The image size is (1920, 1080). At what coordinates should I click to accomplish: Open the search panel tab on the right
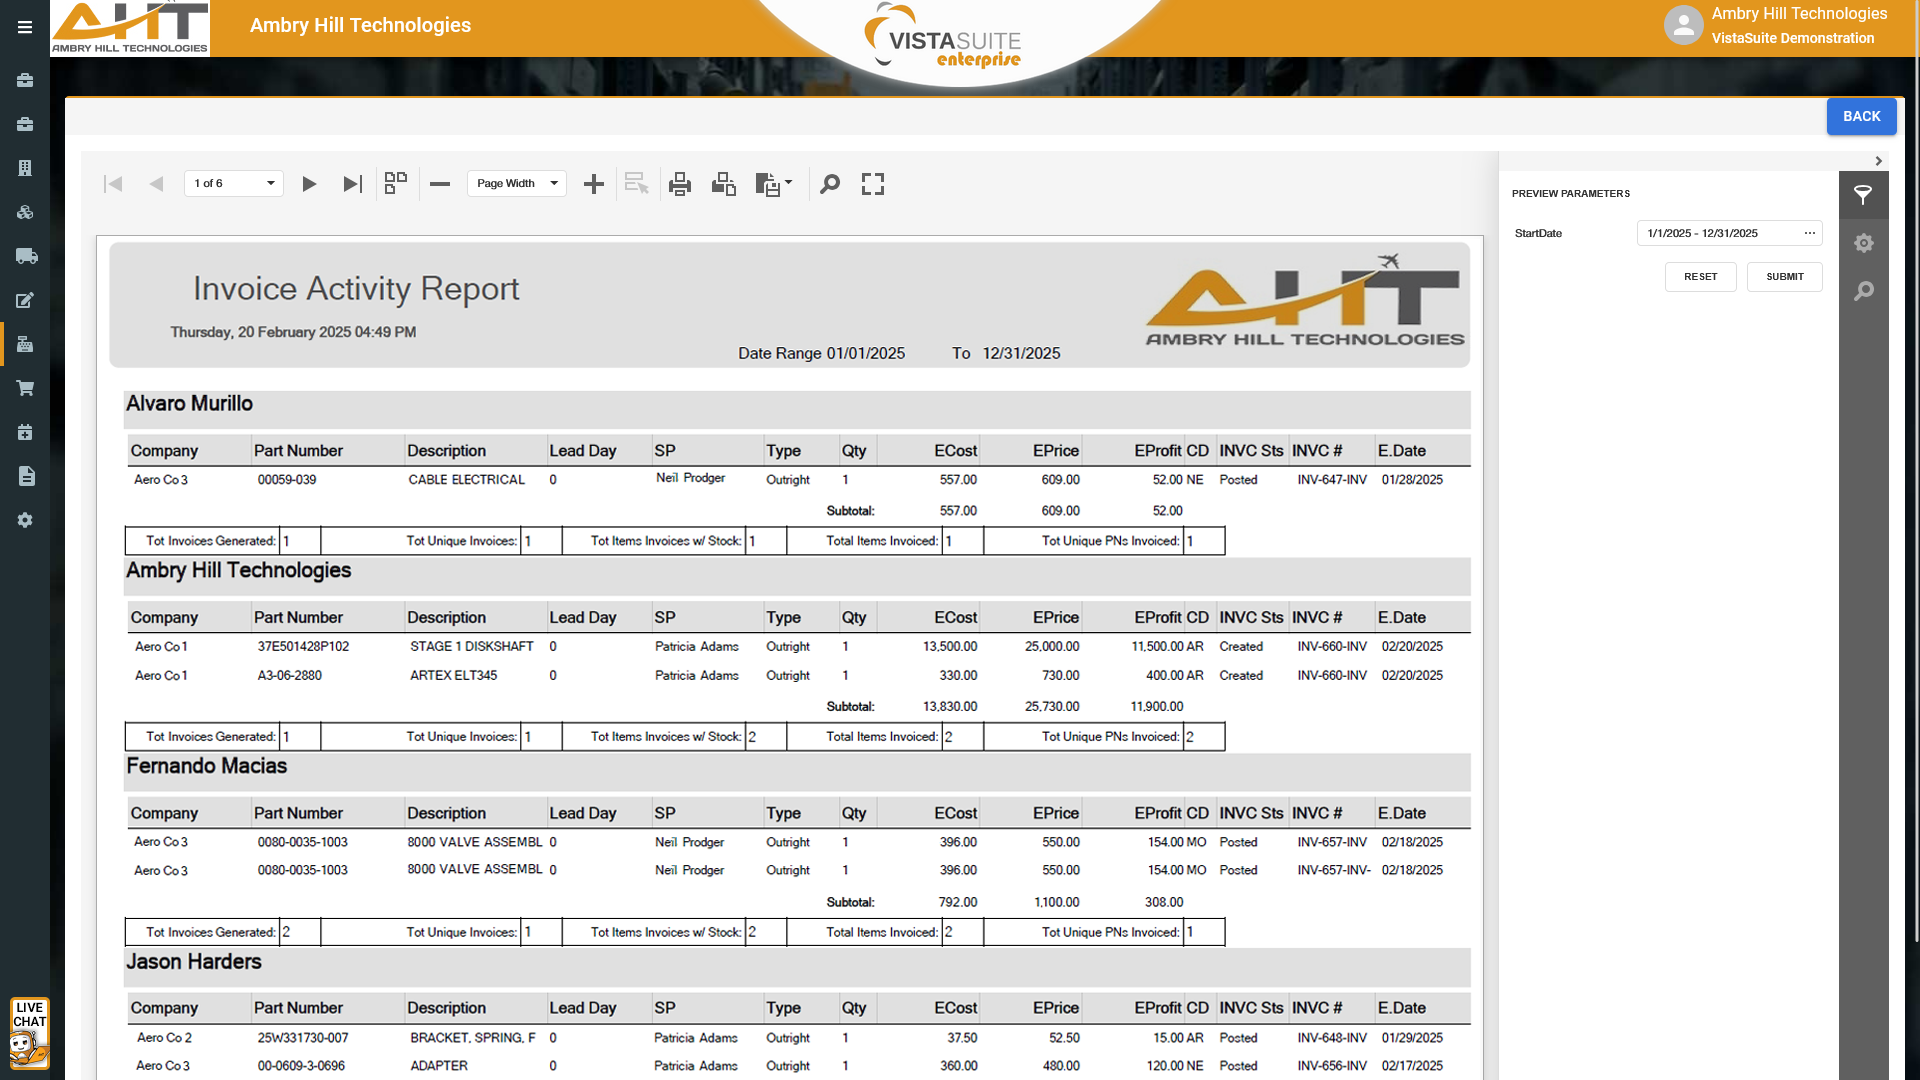tap(1863, 291)
